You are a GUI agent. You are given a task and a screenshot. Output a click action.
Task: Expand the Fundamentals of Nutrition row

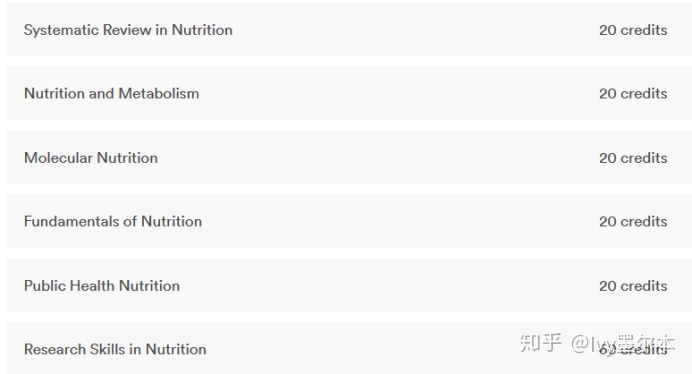349,221
